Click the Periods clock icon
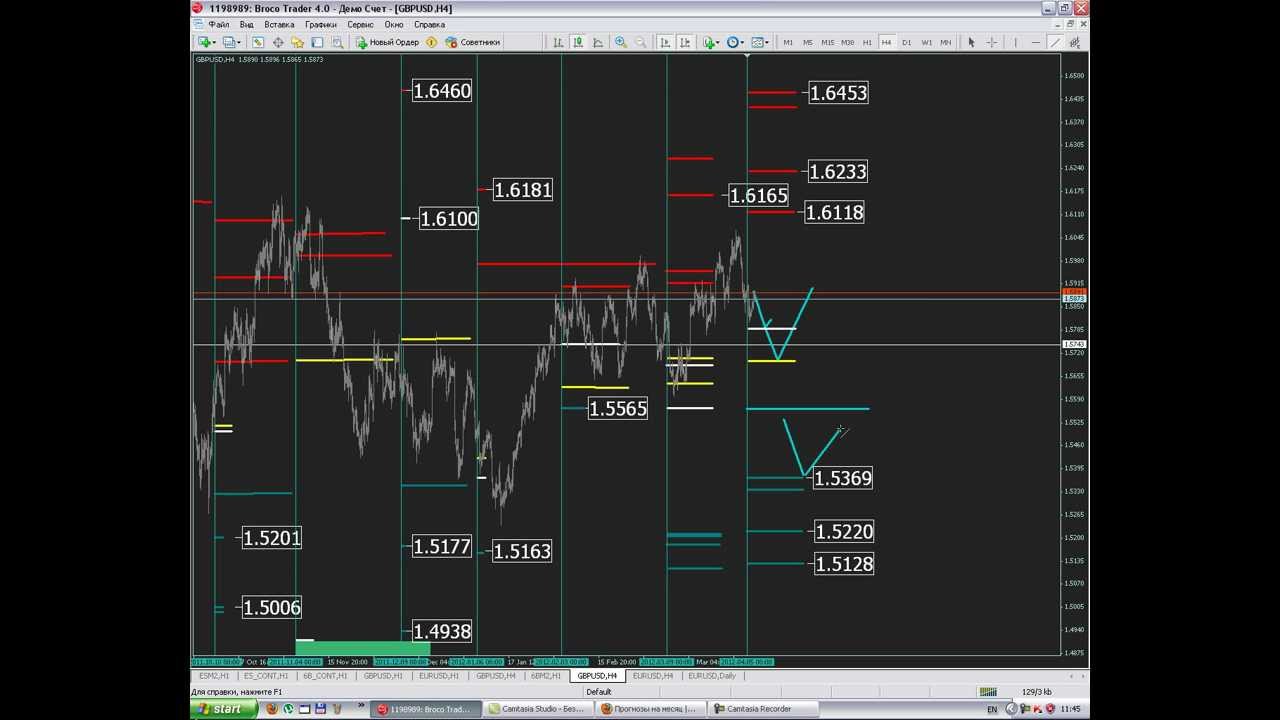 (x=734, y=42)
